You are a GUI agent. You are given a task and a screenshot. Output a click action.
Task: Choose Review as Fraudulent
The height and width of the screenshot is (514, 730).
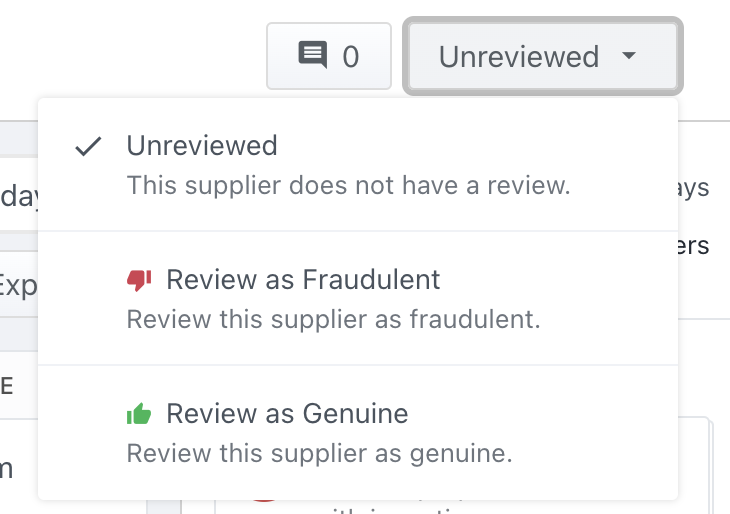click(303, 279)
